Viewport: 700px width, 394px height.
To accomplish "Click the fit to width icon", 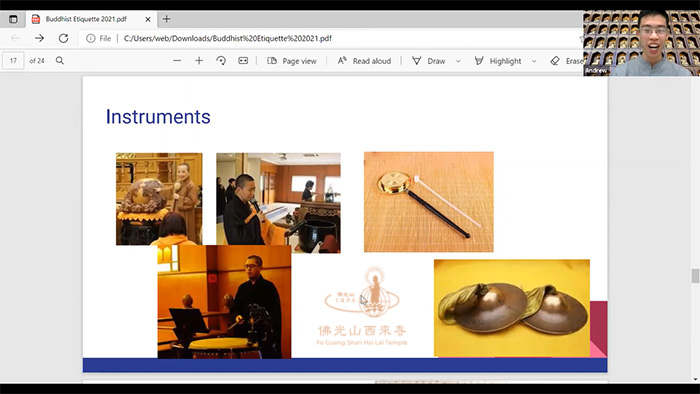I will [x=243, y=61].
